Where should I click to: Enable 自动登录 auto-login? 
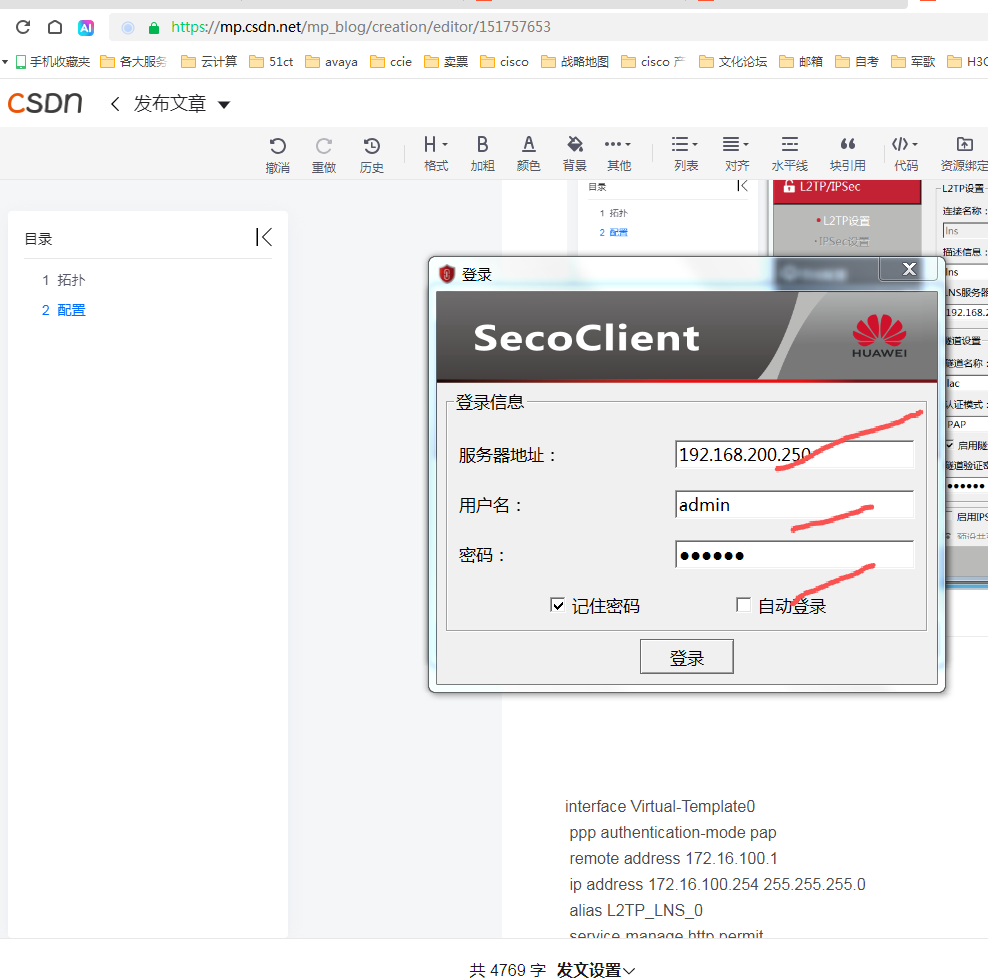pos(743,604)
